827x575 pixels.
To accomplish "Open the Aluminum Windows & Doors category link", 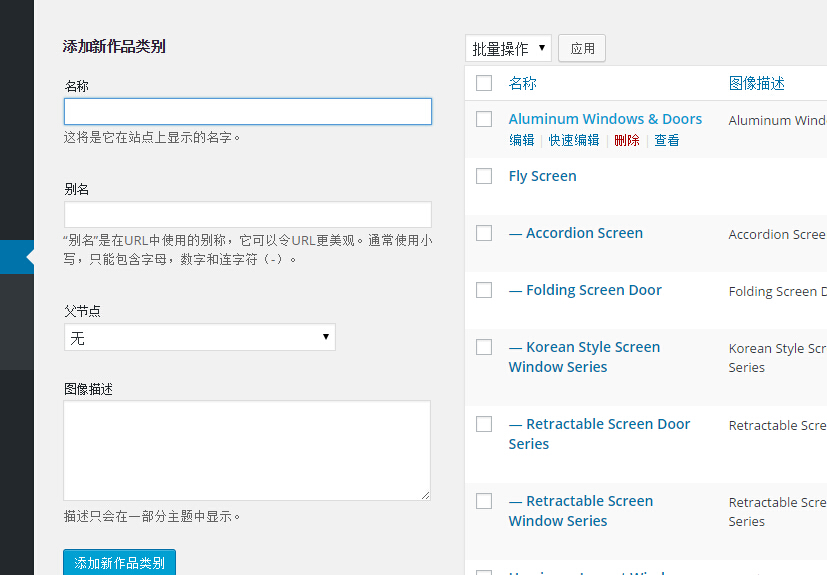I will 605,119.
